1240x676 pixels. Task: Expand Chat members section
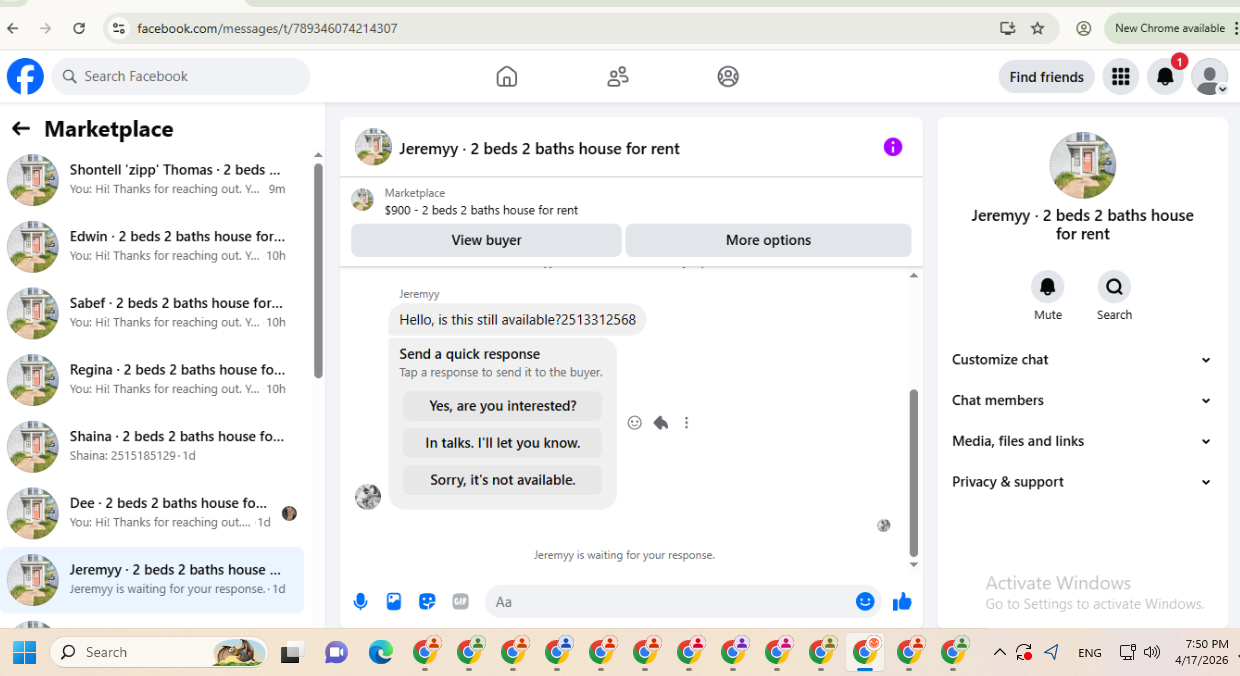1082,400
